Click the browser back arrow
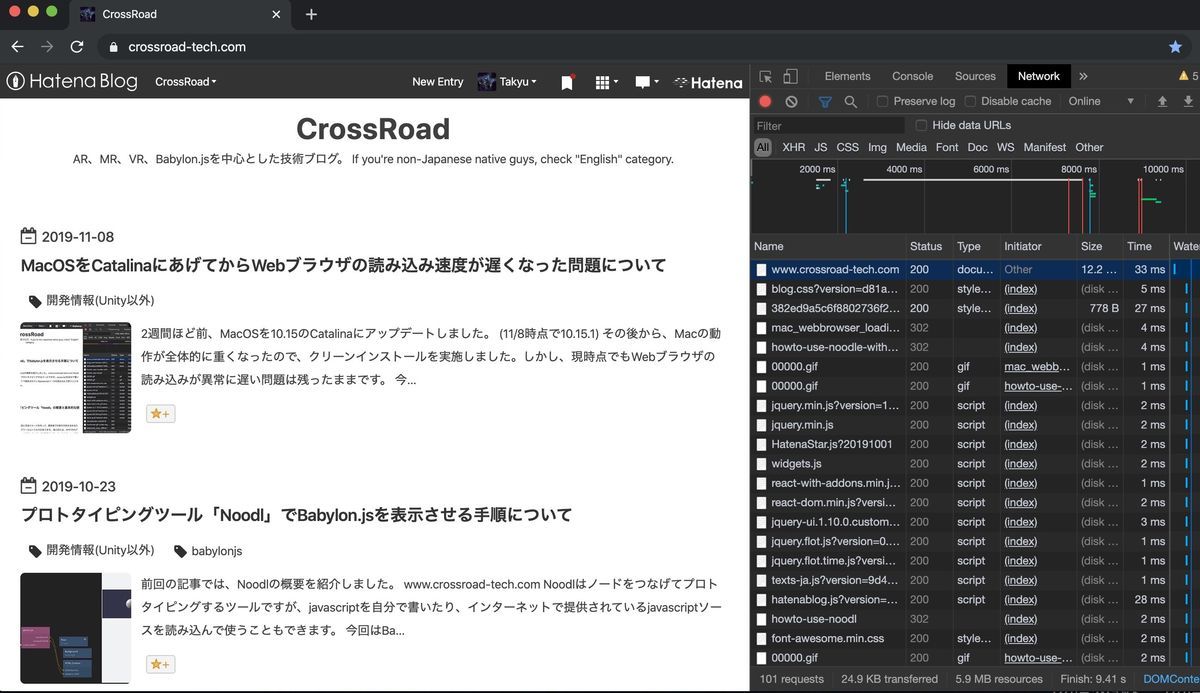Viewport: 1200px width, 693px height. pos(17,47)
